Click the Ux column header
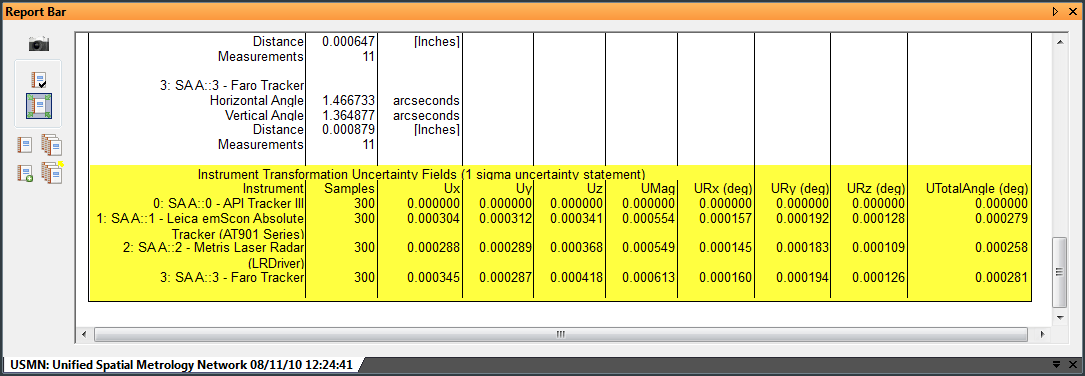1085x376 pixels. pyautogui.click(x=453, y=188)
